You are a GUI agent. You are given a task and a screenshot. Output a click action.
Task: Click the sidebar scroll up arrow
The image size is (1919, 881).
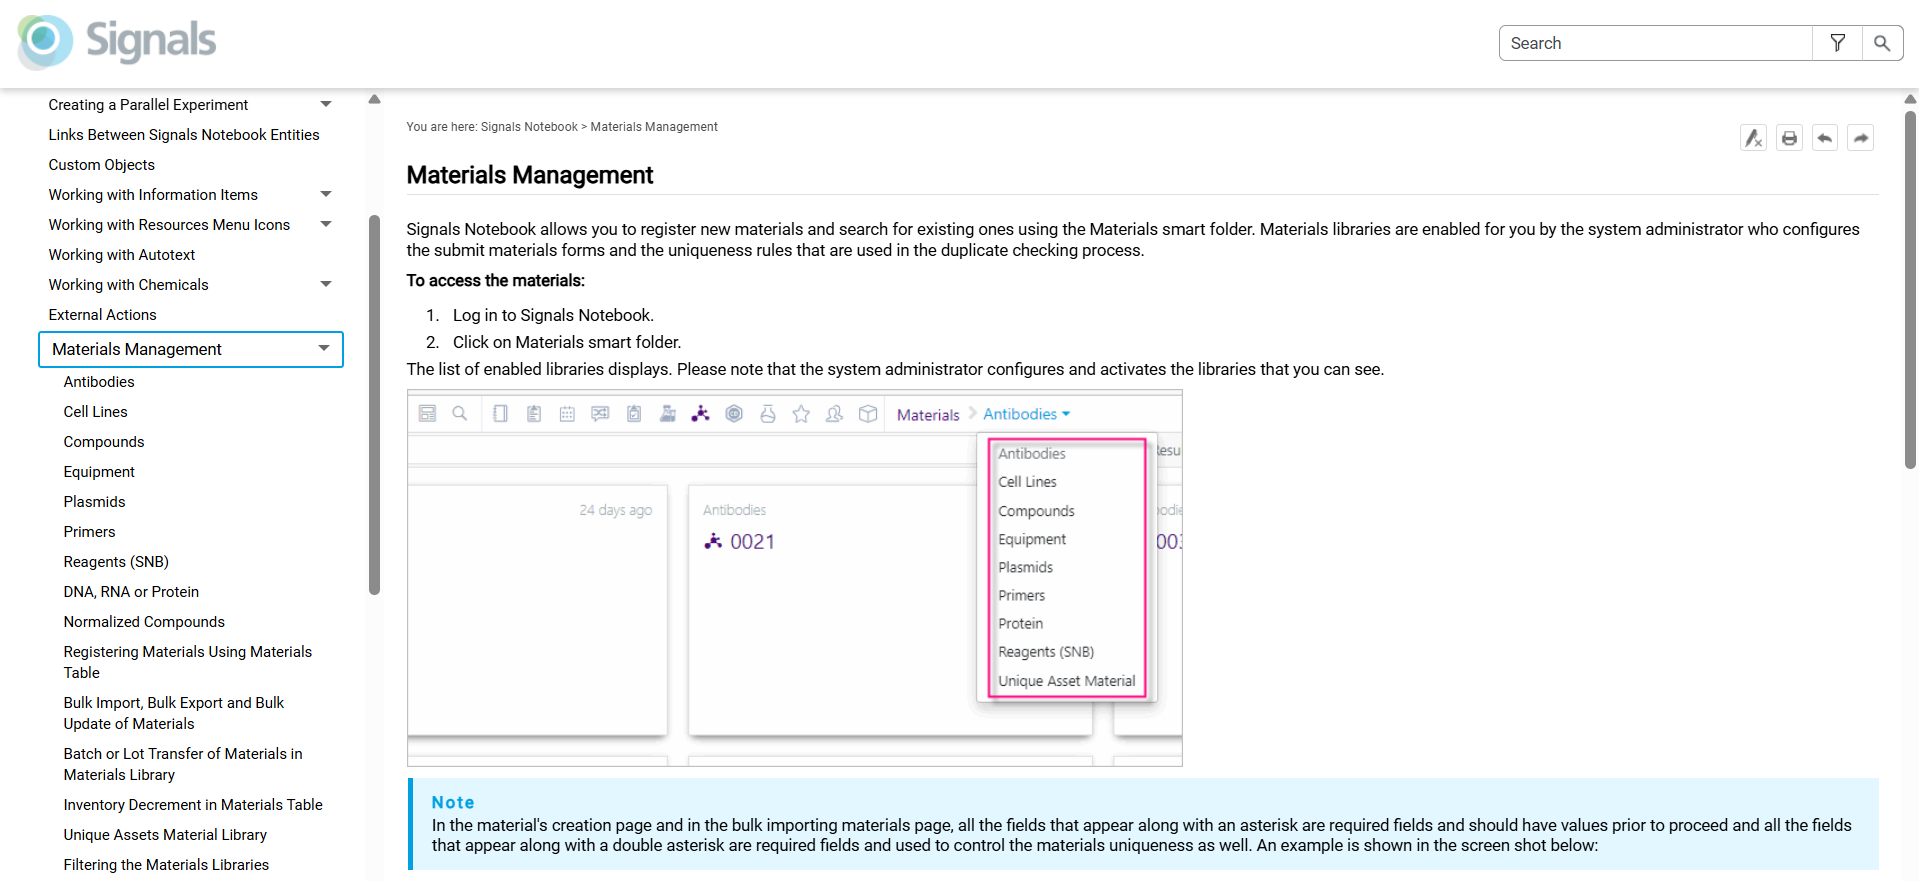click(x=374, y=99)
